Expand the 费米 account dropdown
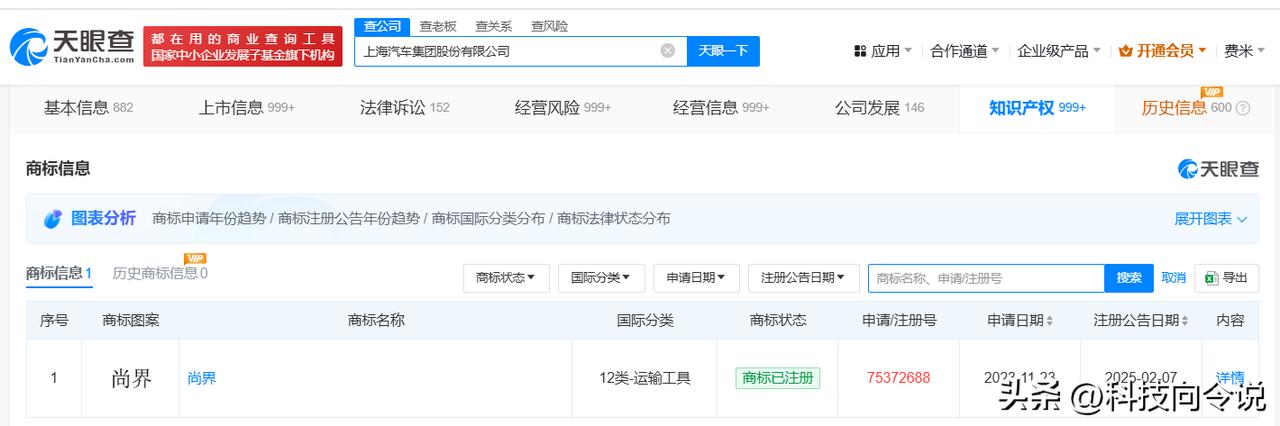Screen dimensions: 1280x426 point(1245,50)
